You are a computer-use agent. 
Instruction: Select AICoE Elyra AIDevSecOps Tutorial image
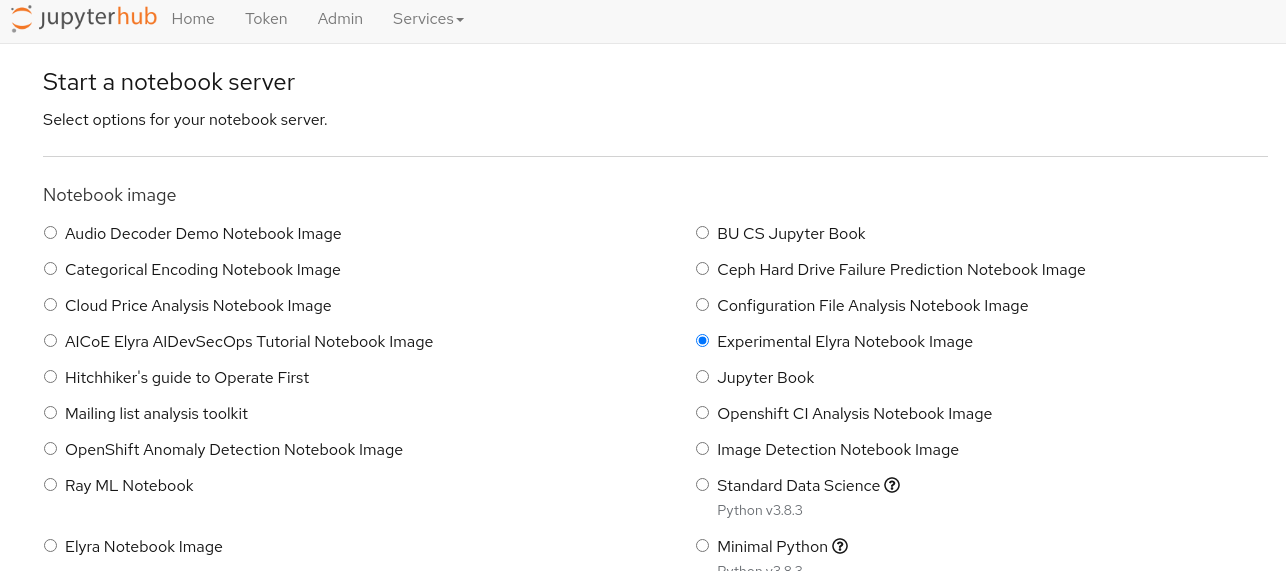point(50,341)
